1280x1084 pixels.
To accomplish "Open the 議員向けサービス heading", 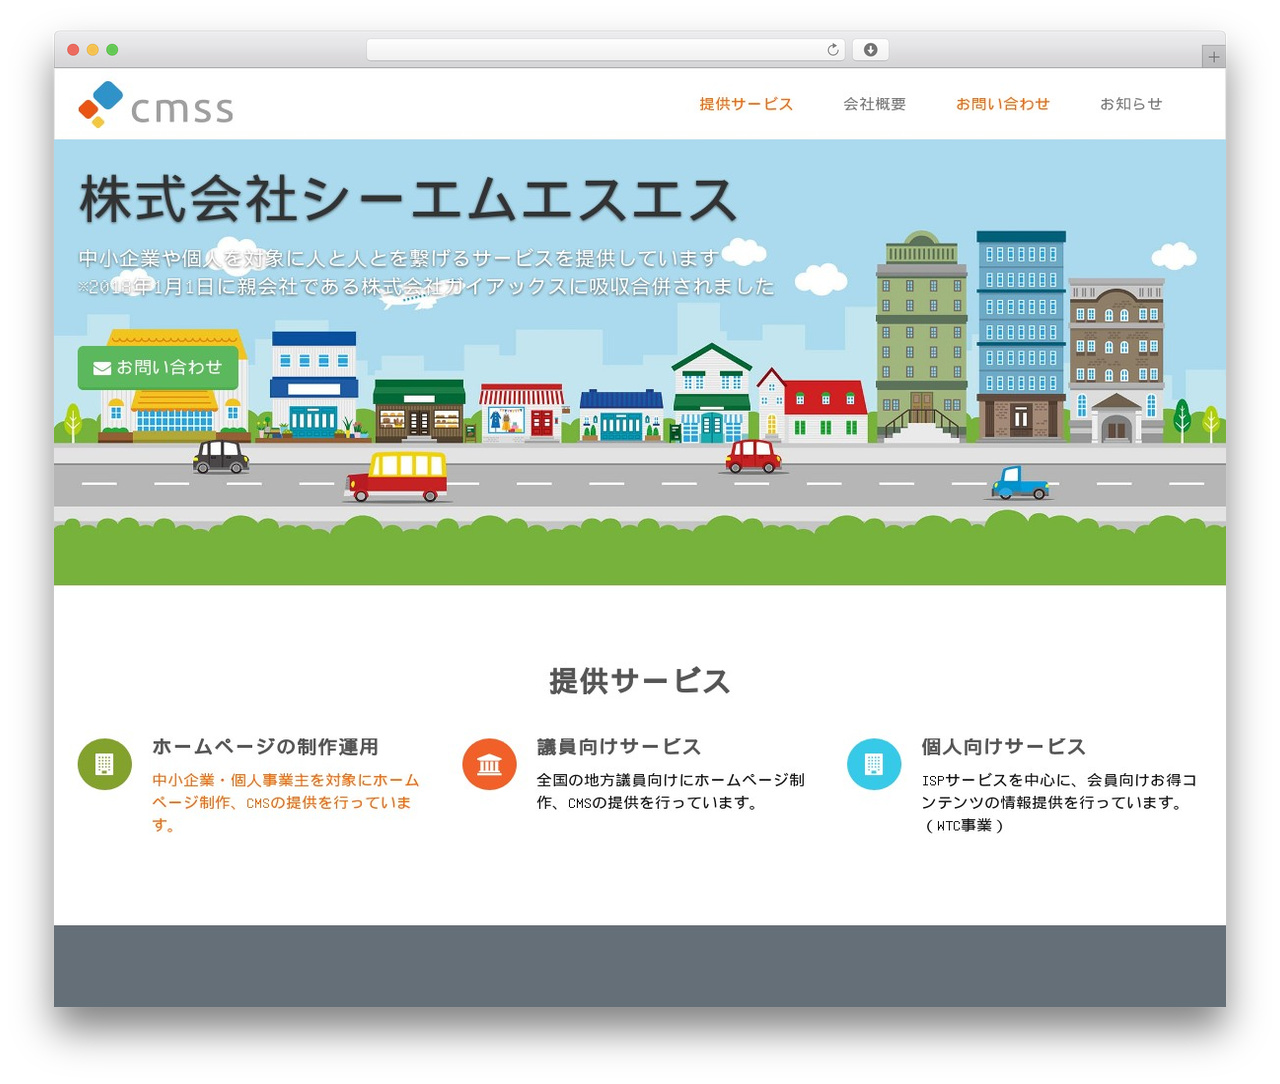I will [619, 747].
